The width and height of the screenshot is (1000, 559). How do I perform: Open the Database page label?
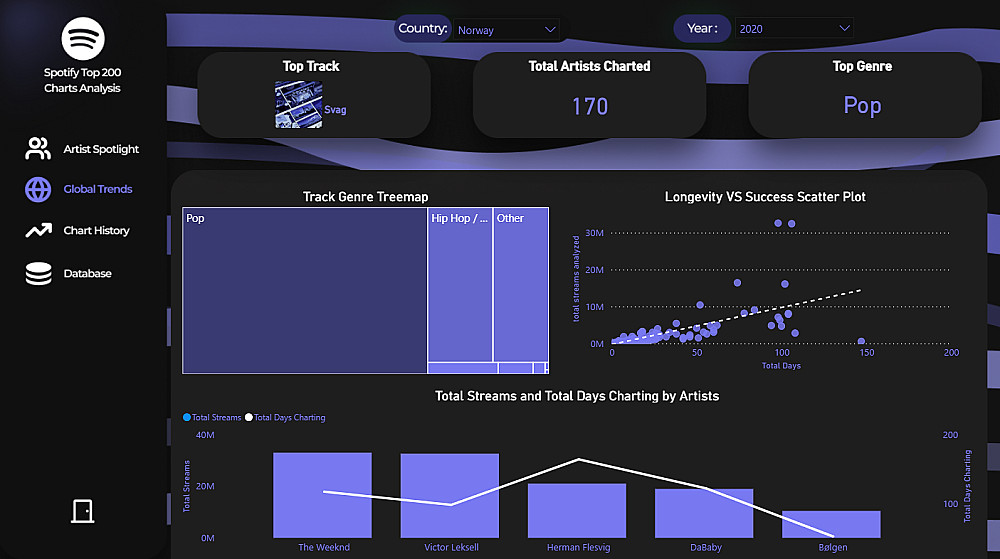[87, 273]
